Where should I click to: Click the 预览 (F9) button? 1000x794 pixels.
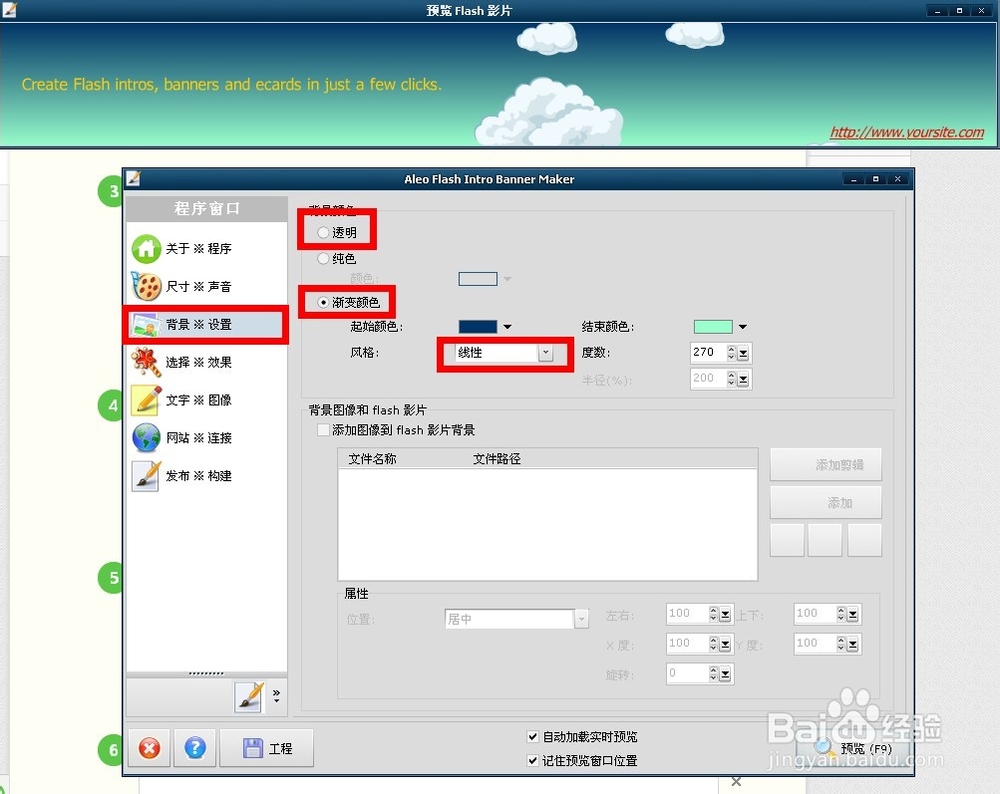pyautogui.click(x=853, y=748)
